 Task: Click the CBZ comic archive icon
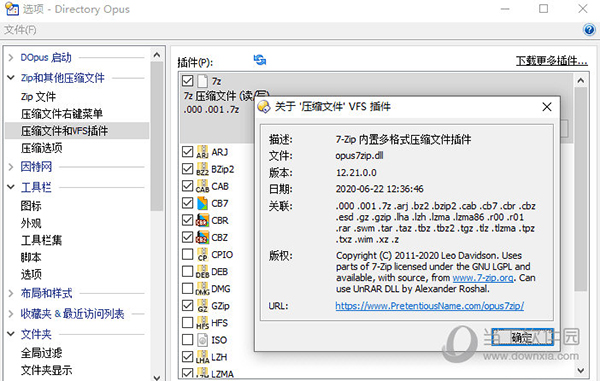pyautogui.click(x=202, y=237)
